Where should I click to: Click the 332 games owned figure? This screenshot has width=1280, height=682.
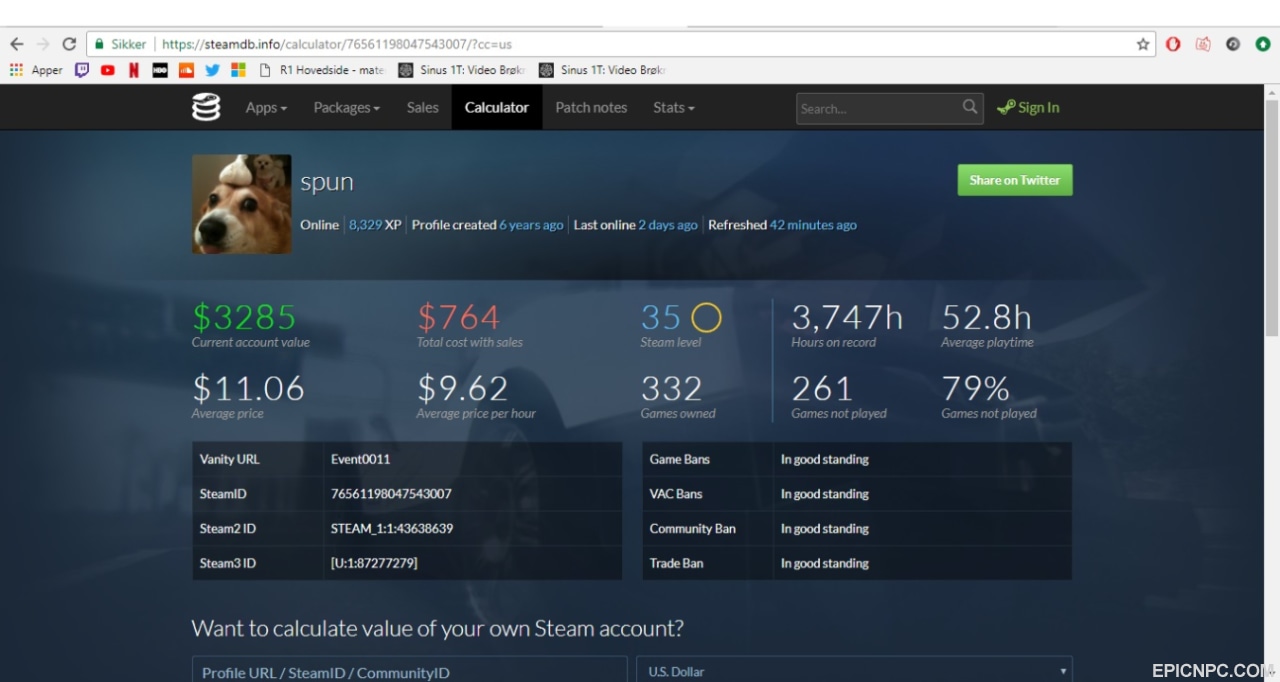[672, 388]
